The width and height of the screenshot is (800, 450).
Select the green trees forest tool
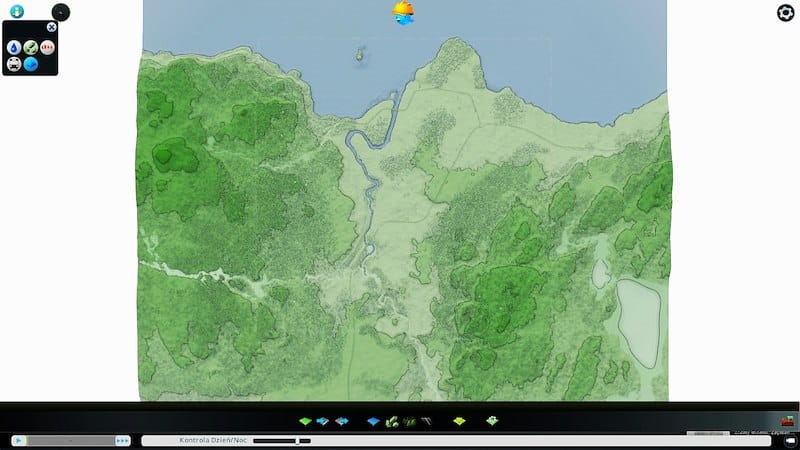(392, 421)
